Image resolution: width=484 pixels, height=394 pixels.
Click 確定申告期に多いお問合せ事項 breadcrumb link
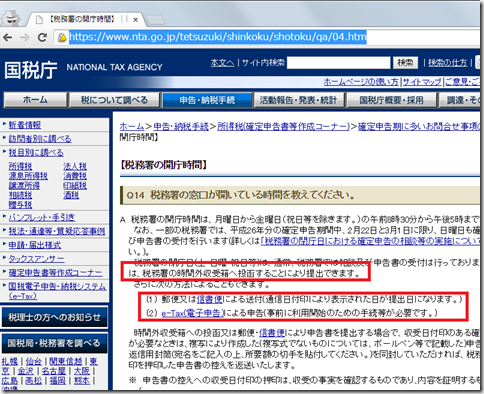(419, 127)
